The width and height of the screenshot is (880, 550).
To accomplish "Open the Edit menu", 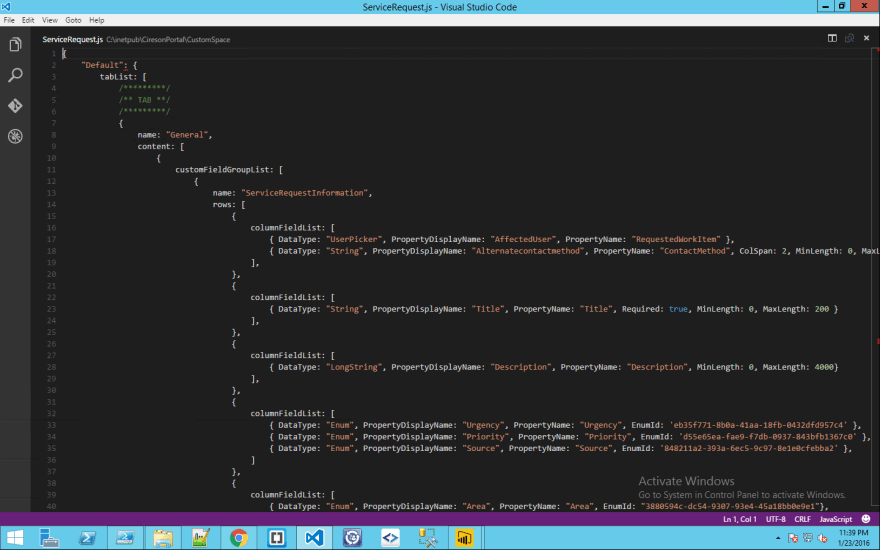I will coord(28,20).
